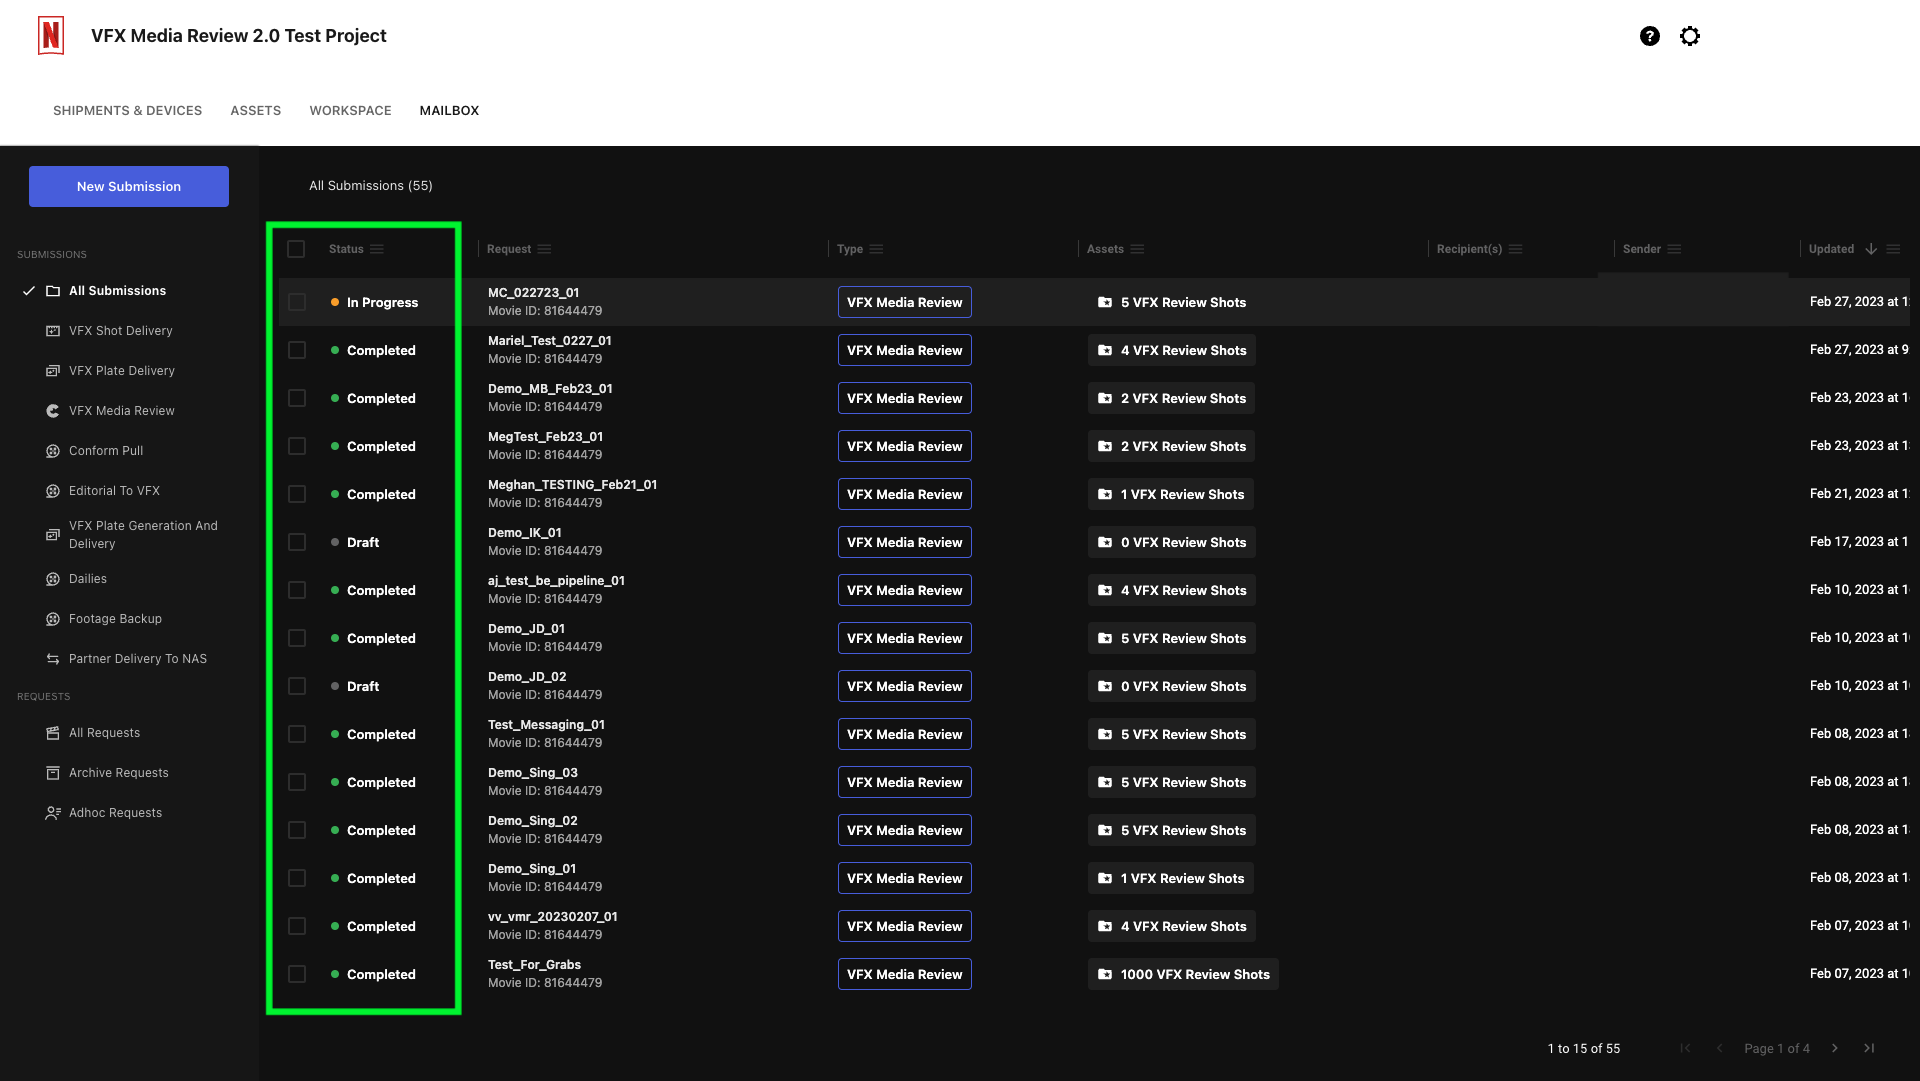1920x1081 pixels.
Task: Open 1000 VFX Review Shots assets
Action: click(x=1183, y=974)
